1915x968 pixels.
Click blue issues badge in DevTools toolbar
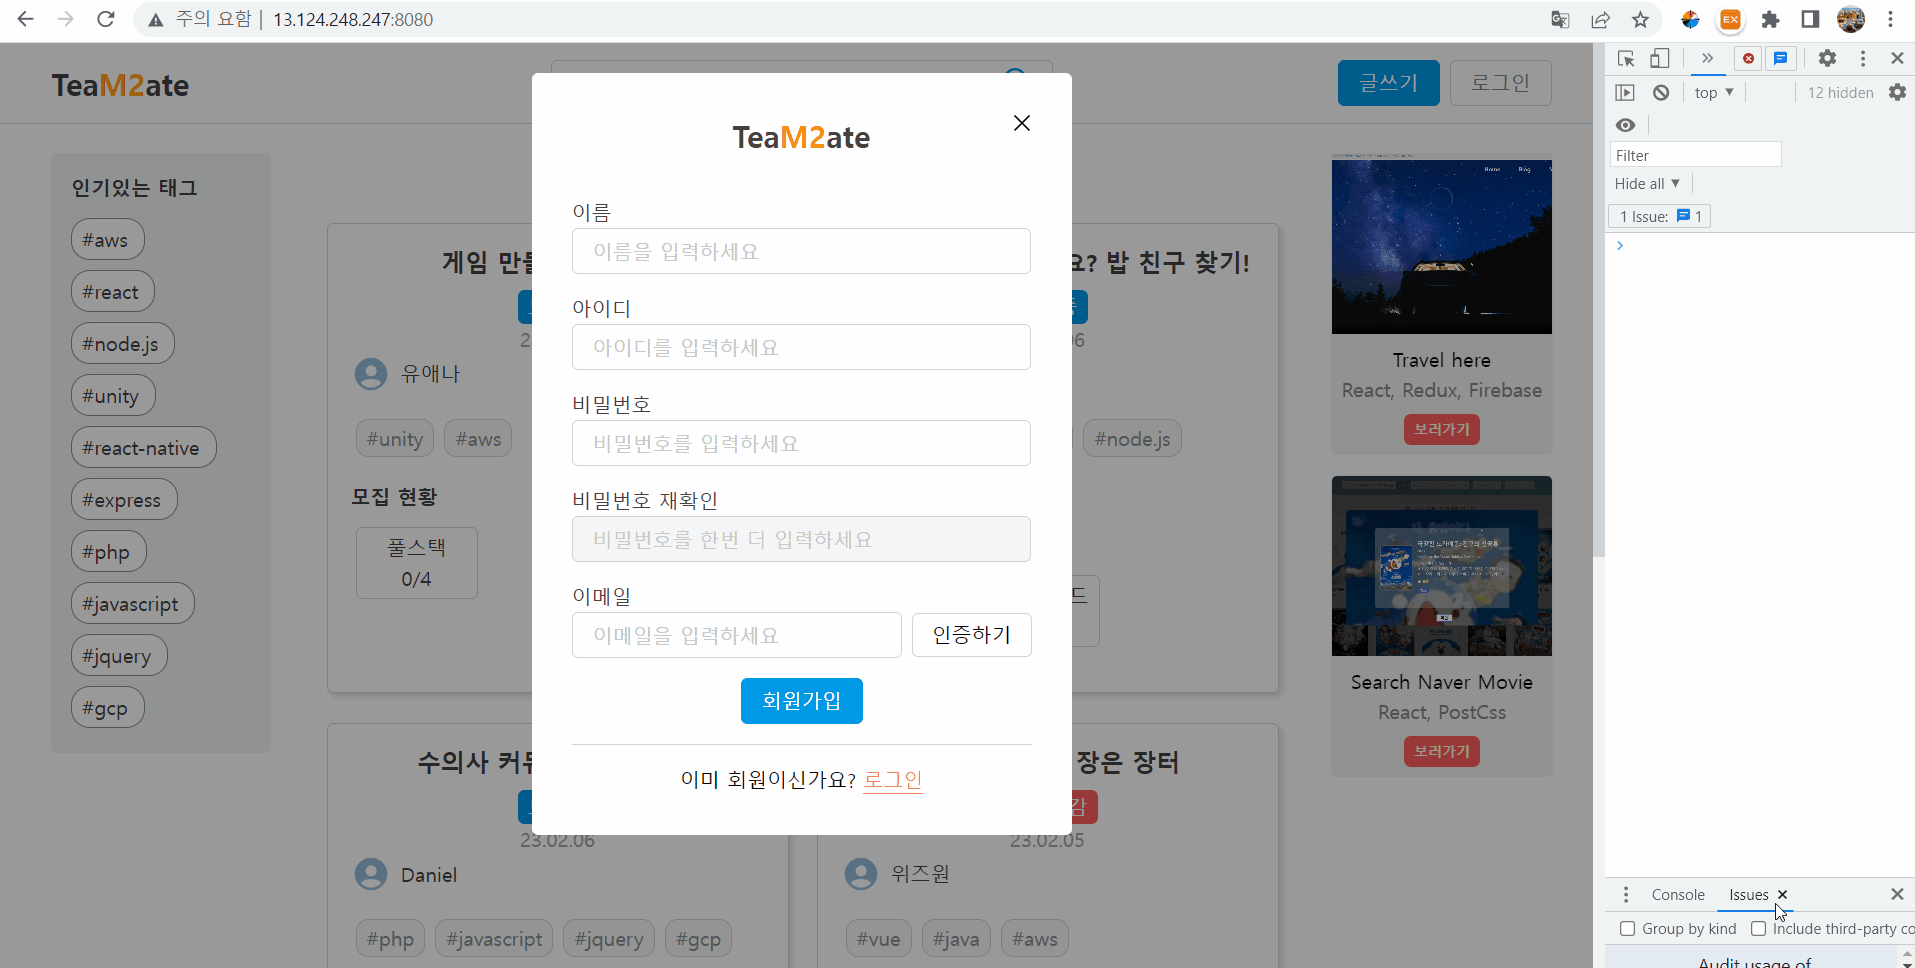(x=1781, y=58)
